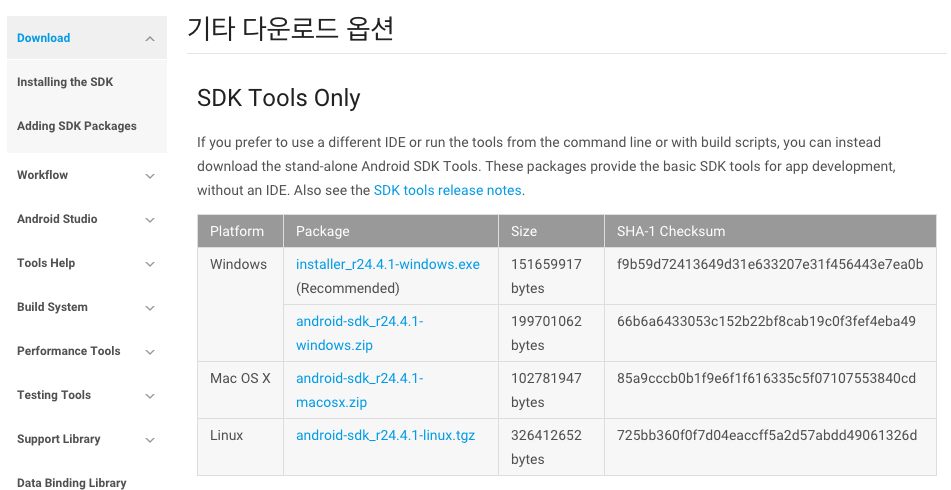951x490 pixels.
Task: Click the Workflow sidebar label
Action: point(43,175)
